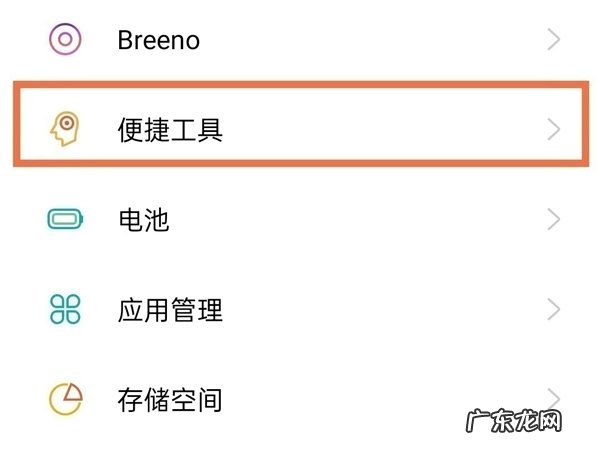Click the green battery icon
Viewport: 600px width, 450px height.
pyautogui.click(x=65, y=220)
